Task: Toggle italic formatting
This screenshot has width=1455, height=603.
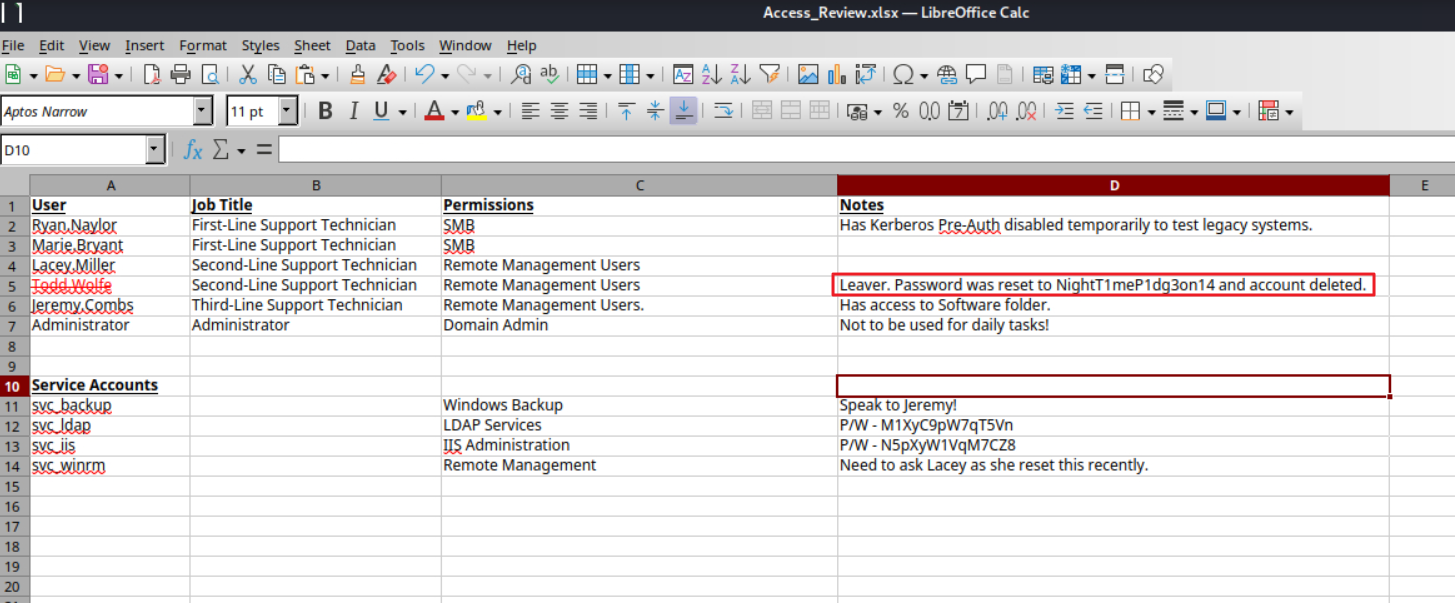Action: click(353, 111)
